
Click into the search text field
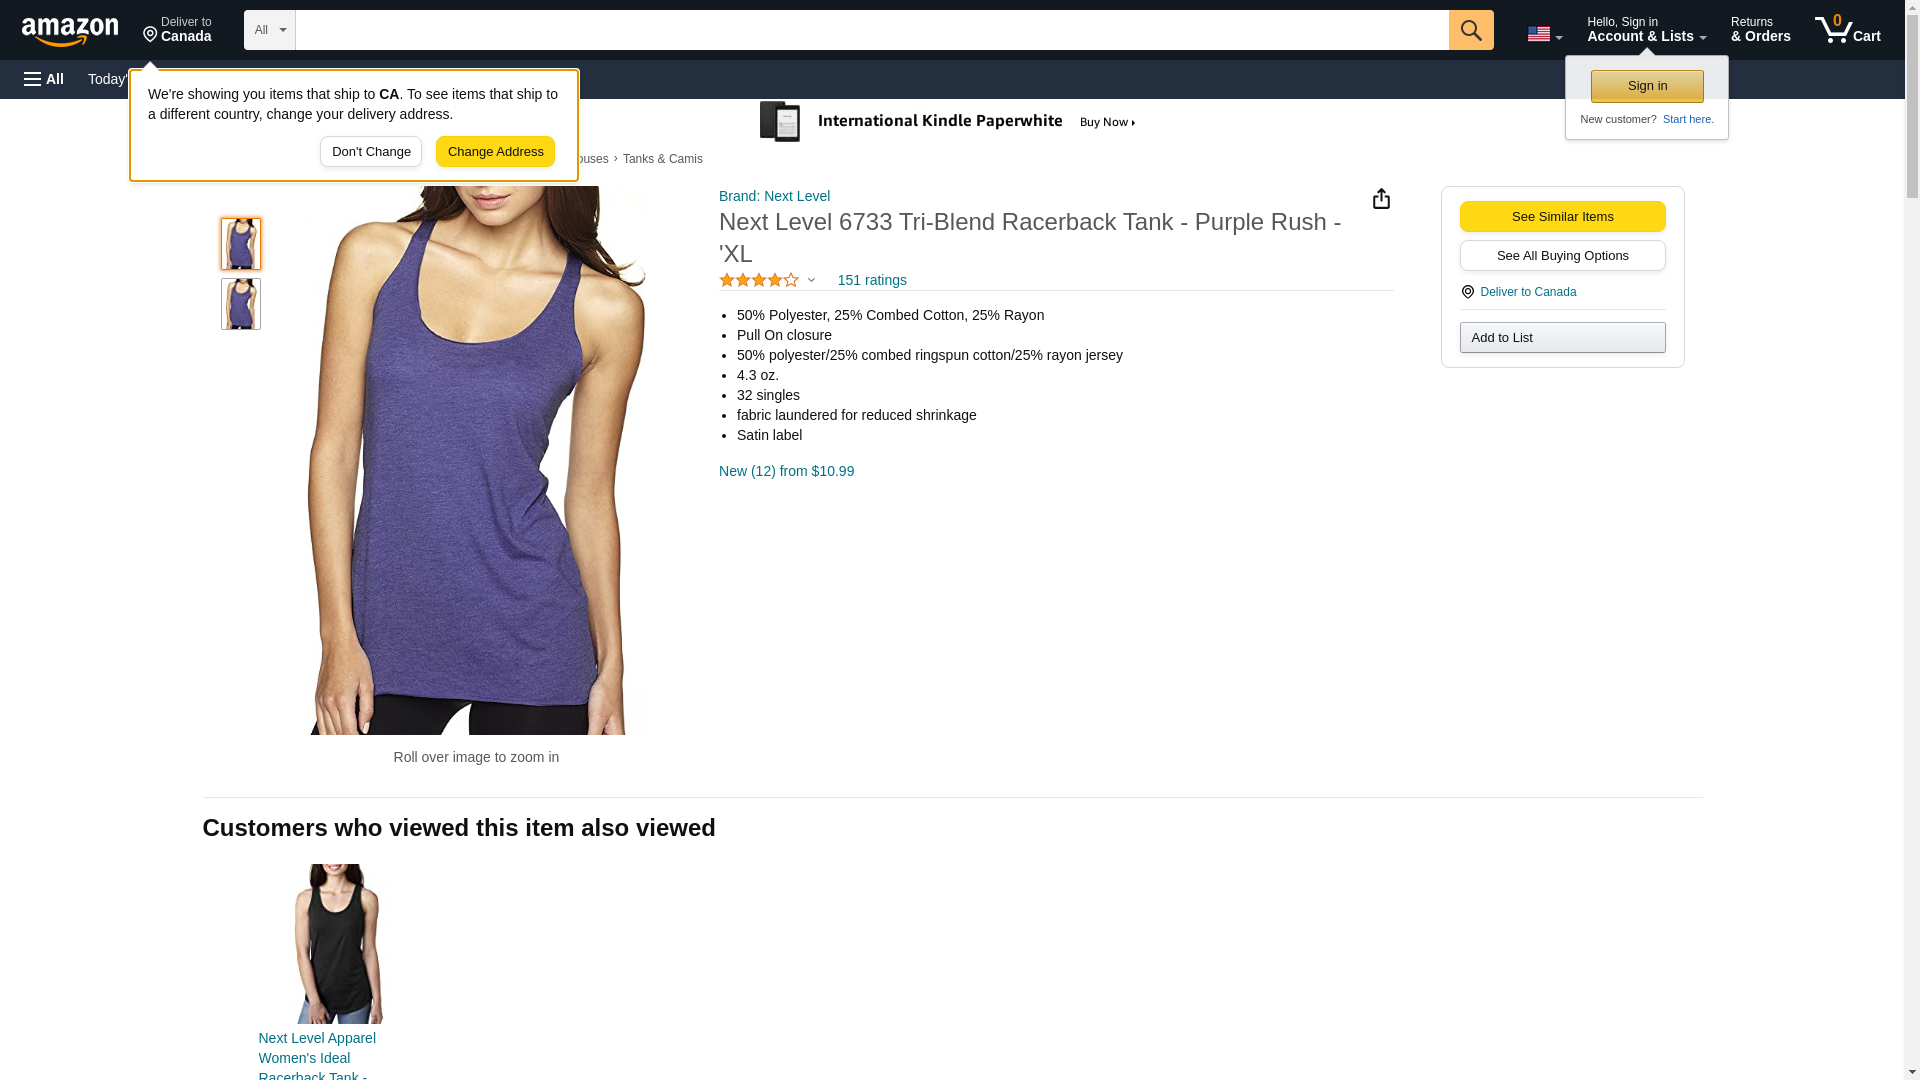pyautogui.click(x=870, y=30)
